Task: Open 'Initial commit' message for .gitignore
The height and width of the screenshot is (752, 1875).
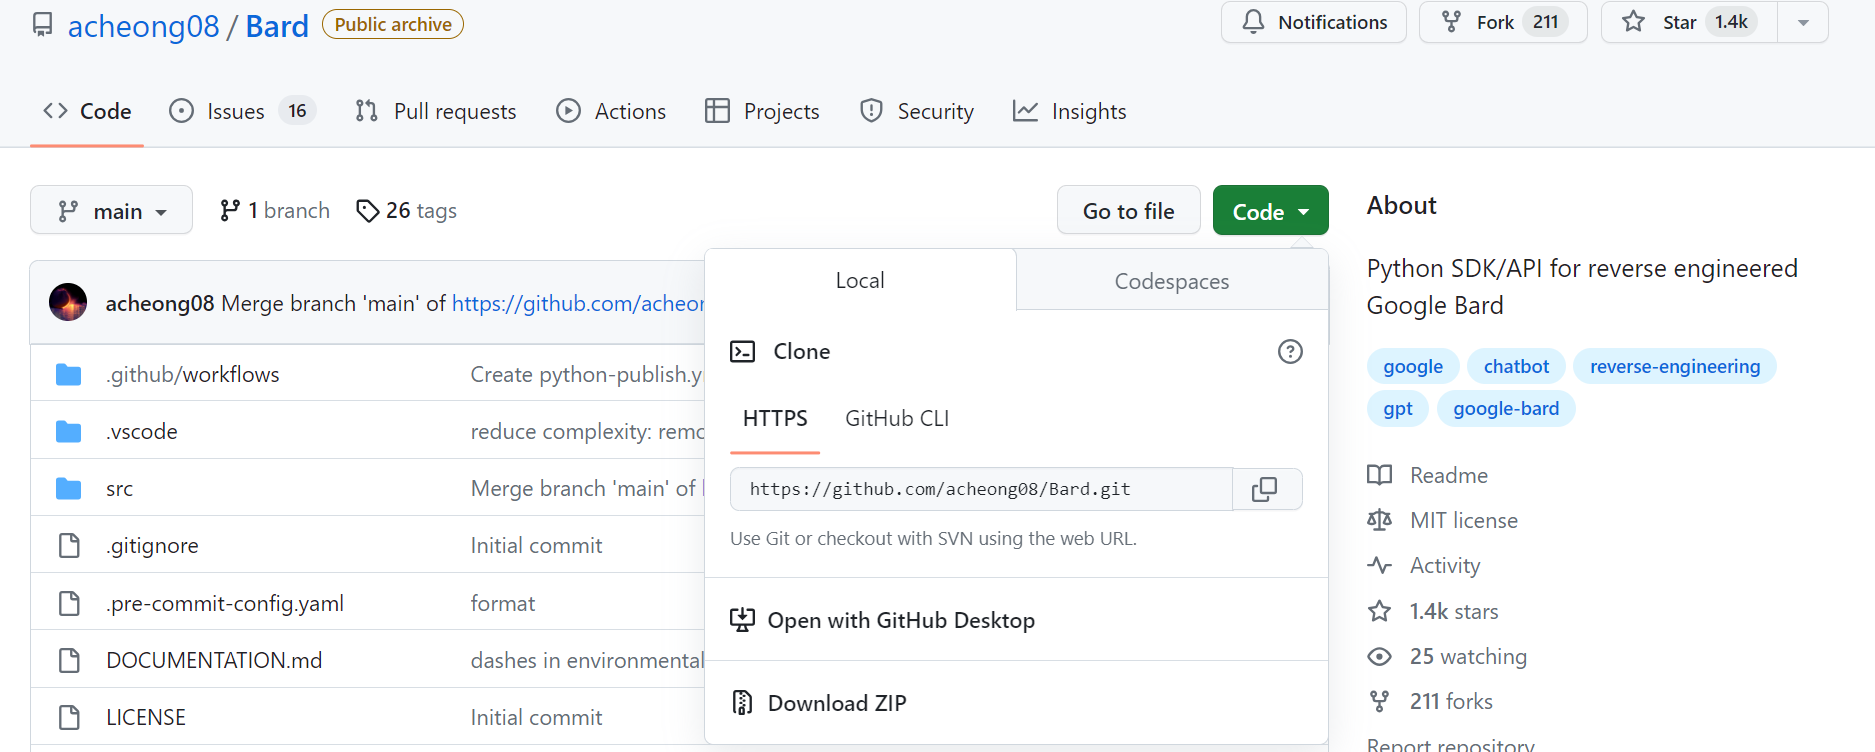Action: click(536, 545)
